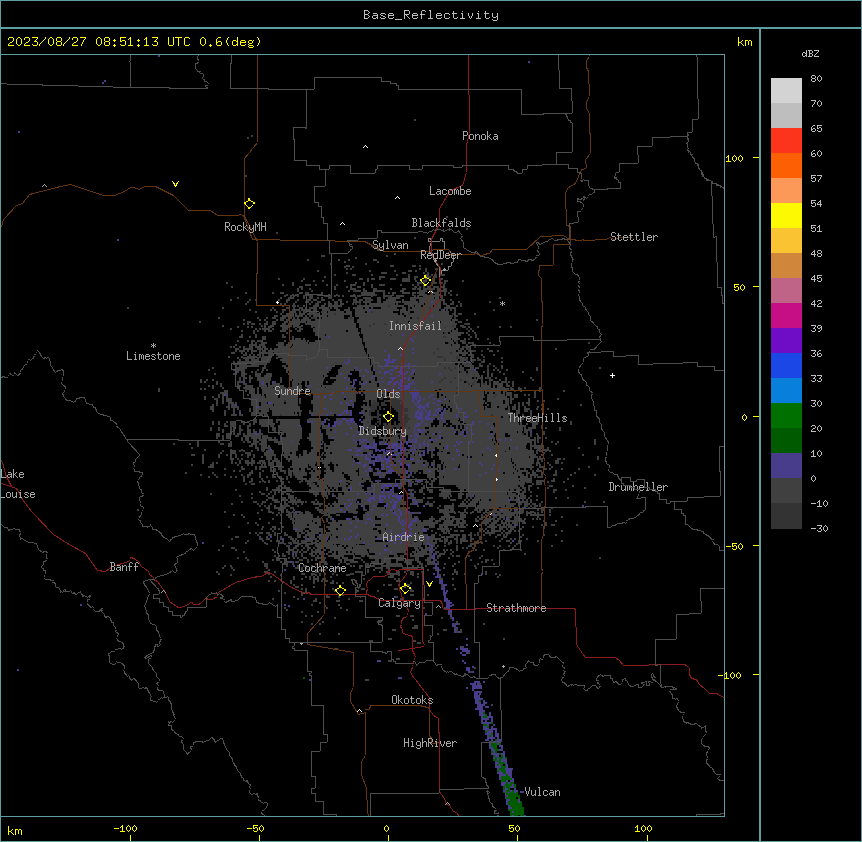This screenshot has height=842, width=862.
Task: Click the yellow 51 dBZ legend swatch
Action: pos(786,215)
